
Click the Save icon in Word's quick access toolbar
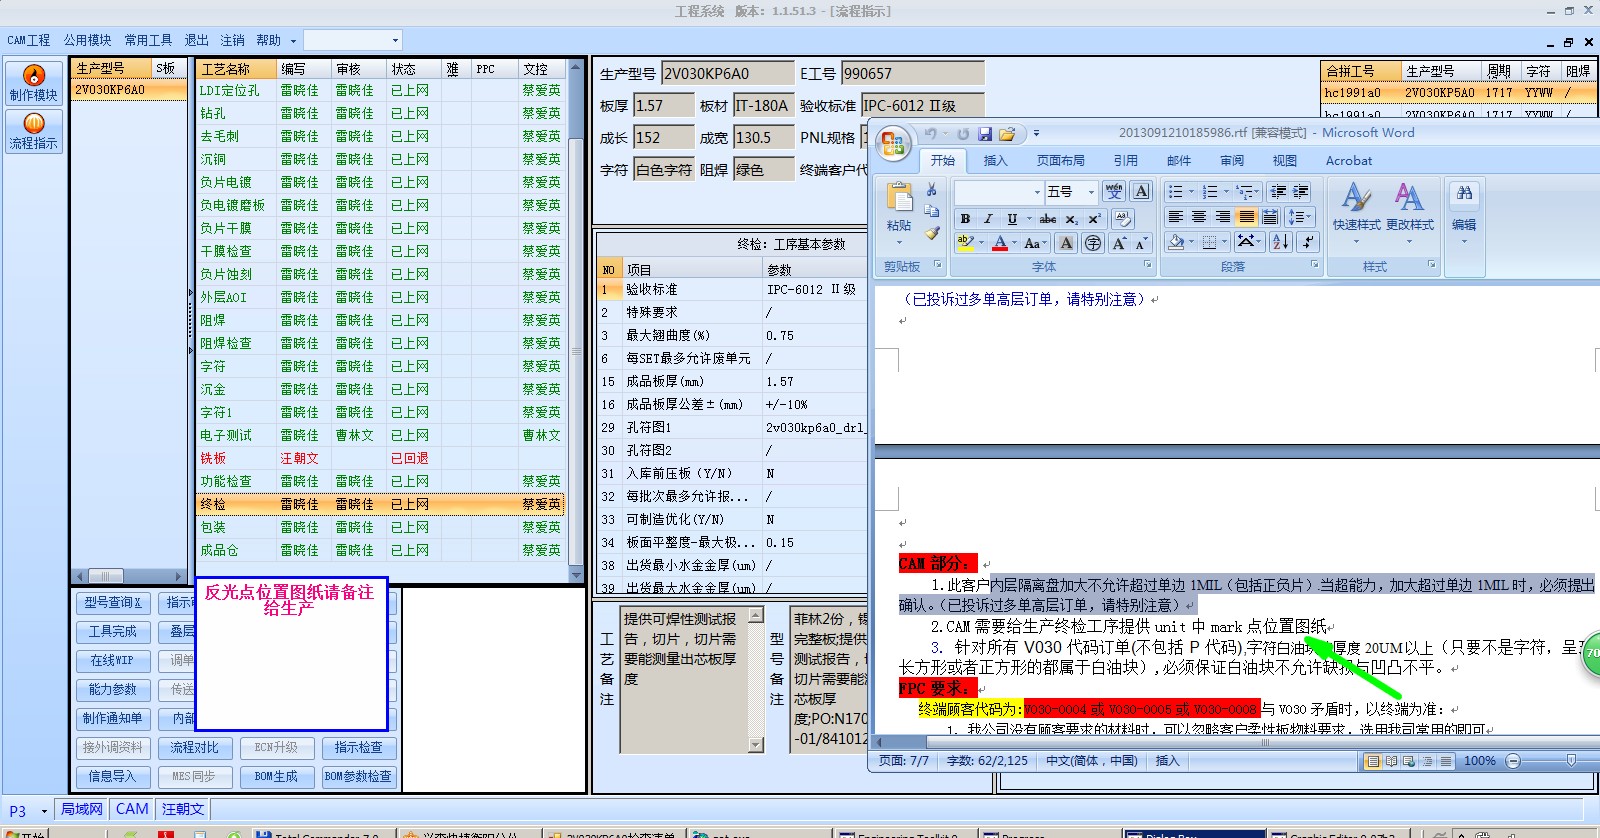(985, 134)
